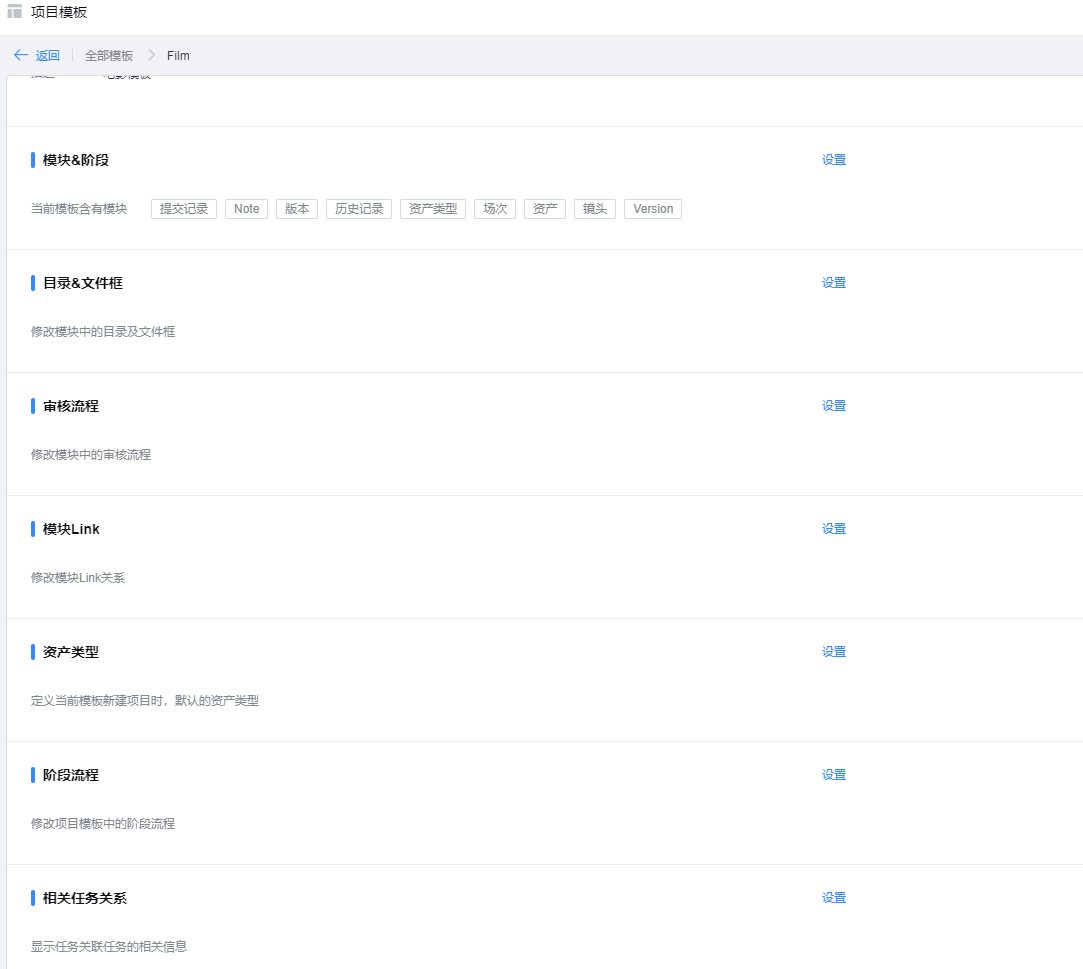Image resolution: width=1083 pixels, height=969 pixels.
Task: Select the 历史记录 module tag
Action: point(359,209)
